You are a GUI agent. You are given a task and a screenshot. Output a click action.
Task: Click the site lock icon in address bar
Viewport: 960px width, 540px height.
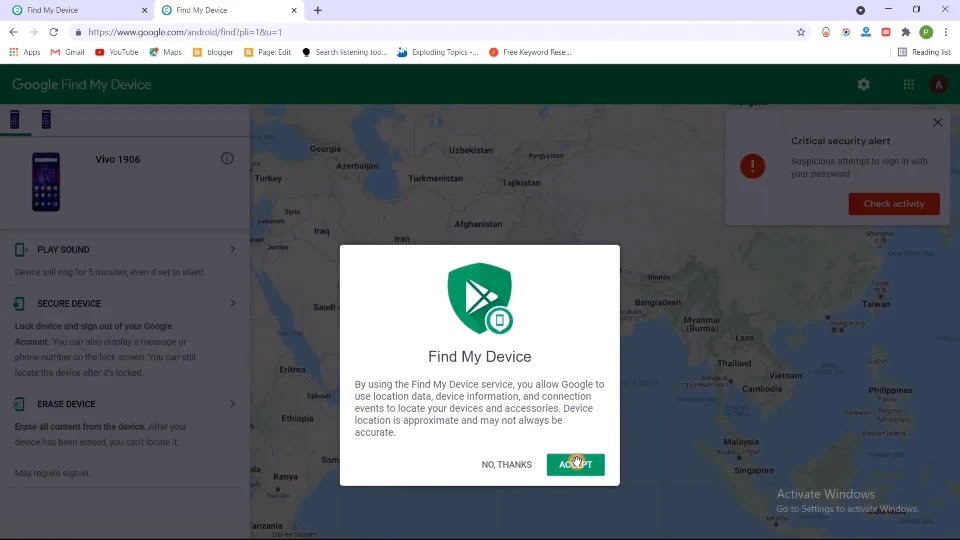pos(78,32)
